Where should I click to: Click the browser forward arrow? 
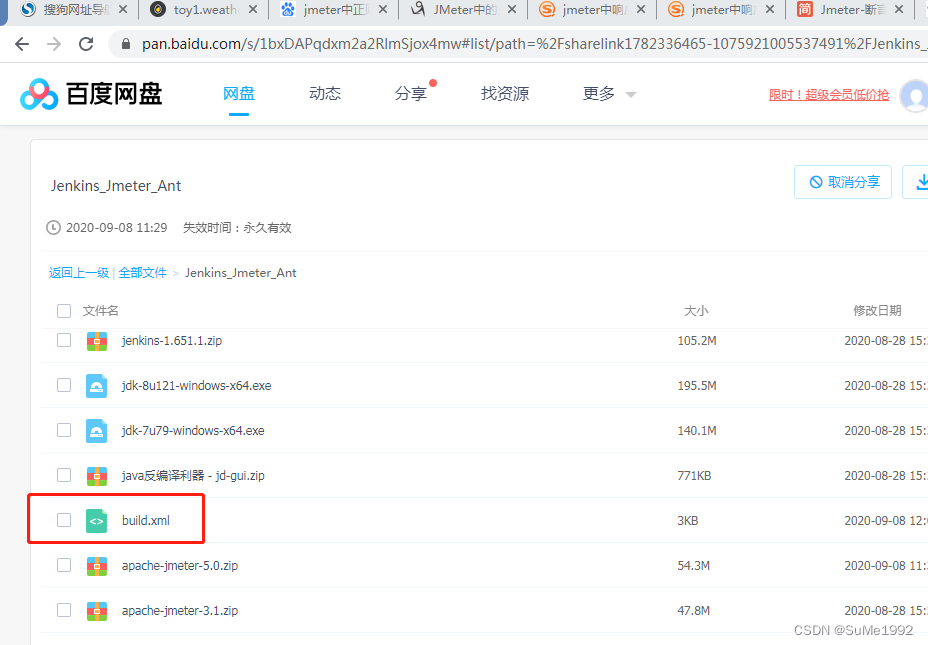click(x=54, y=44)
